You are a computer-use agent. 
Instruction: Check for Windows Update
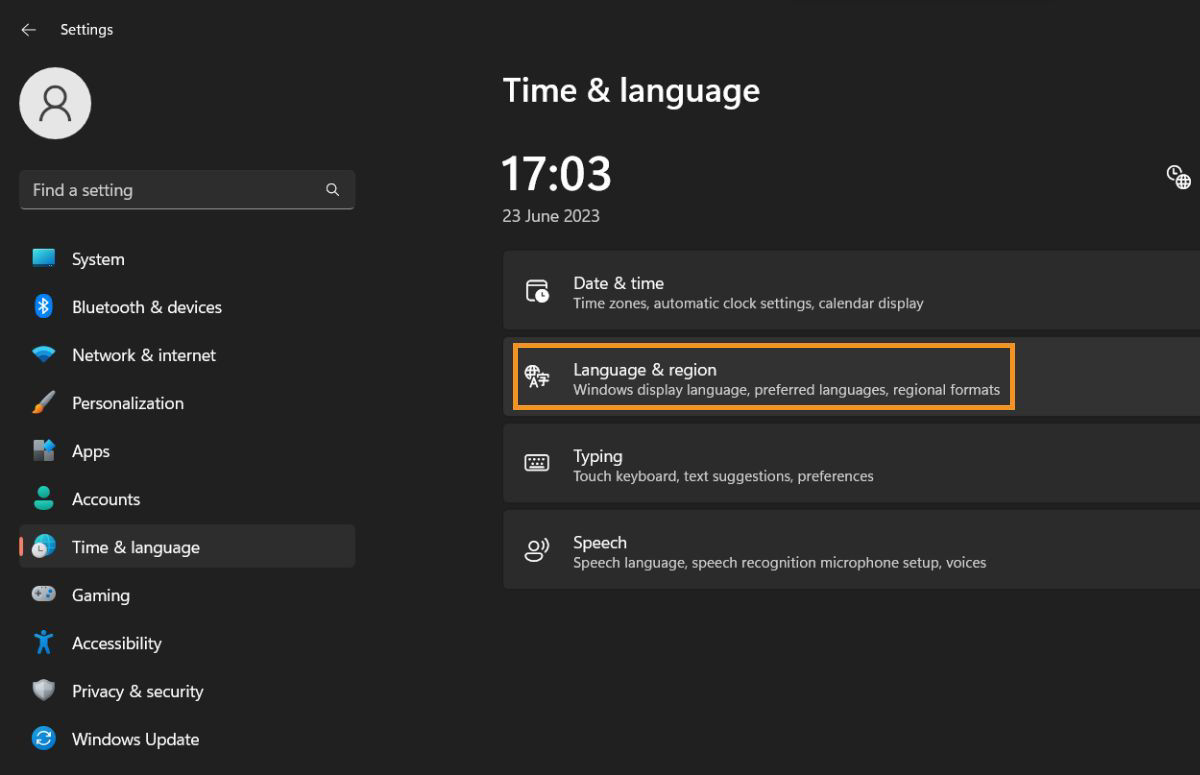pos(134,739)
